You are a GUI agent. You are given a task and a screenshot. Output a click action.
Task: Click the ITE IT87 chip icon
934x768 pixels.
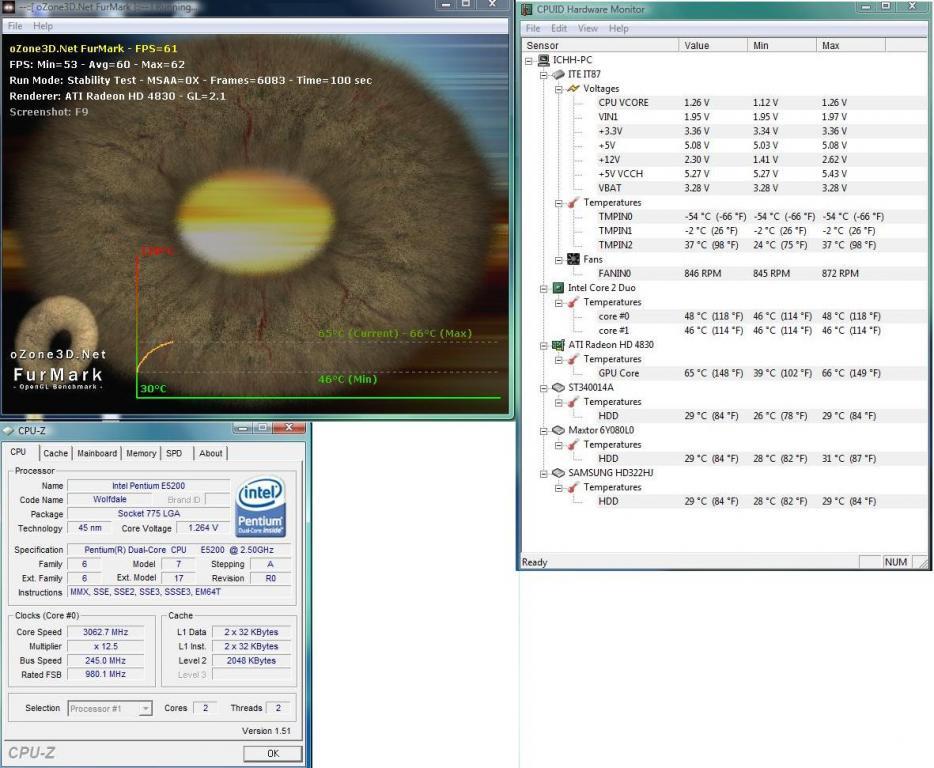558,74
